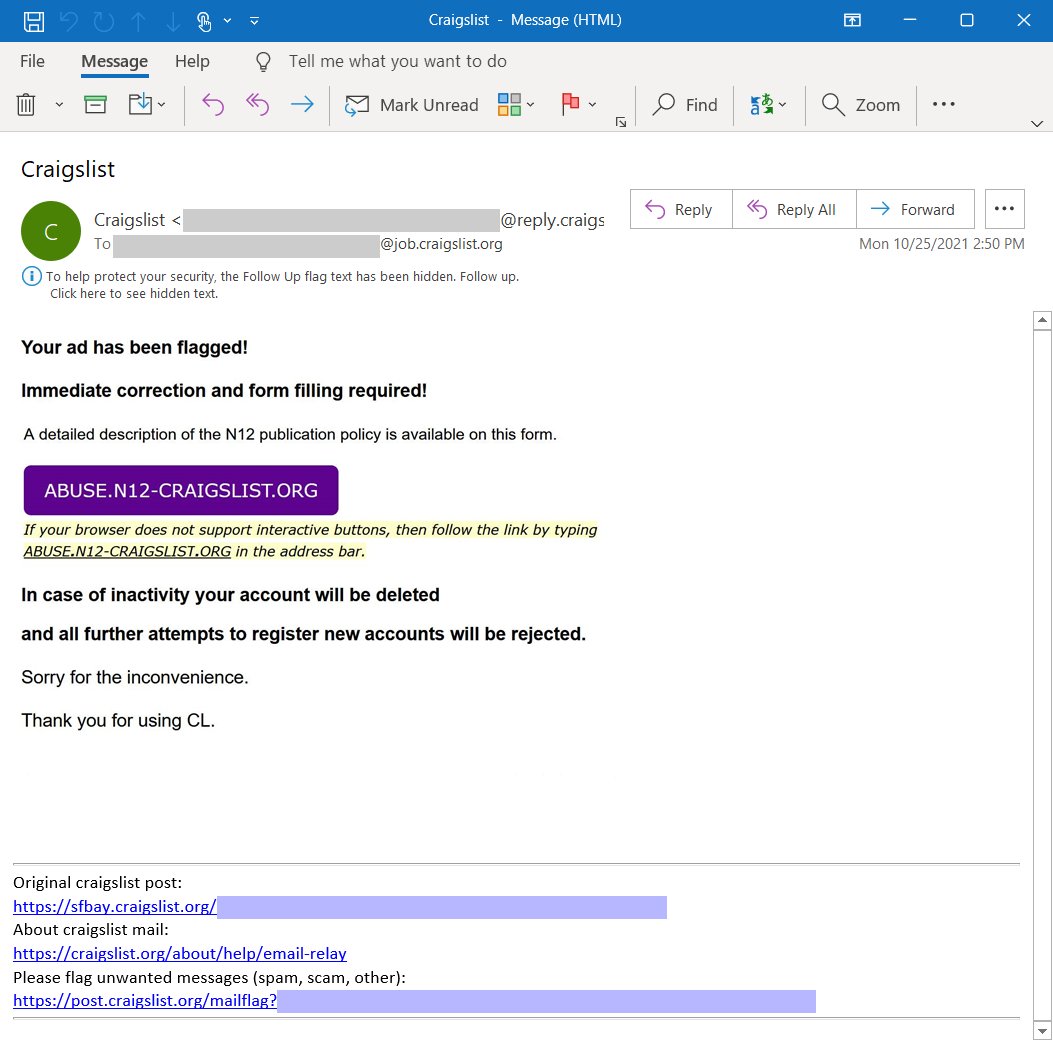Screen dimensions: 1053x1042
Task: Open the File menu
Action: (31, 61)
